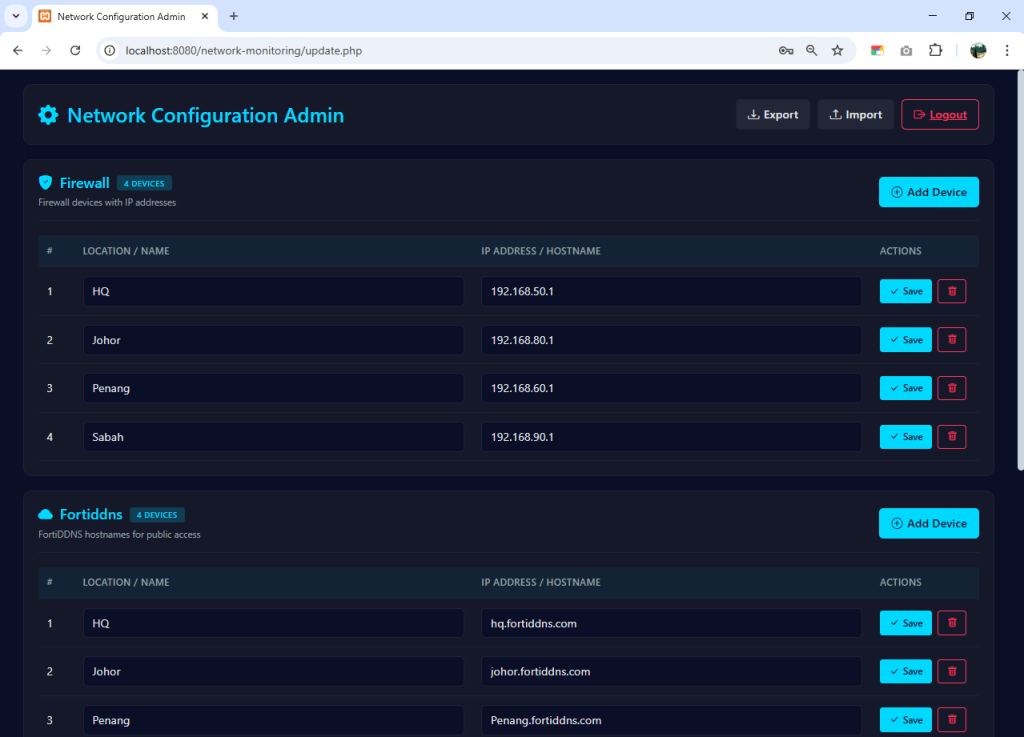Select the Network Configuration Admin tab
Screen dimensions: 1024x737
[120, 16]
